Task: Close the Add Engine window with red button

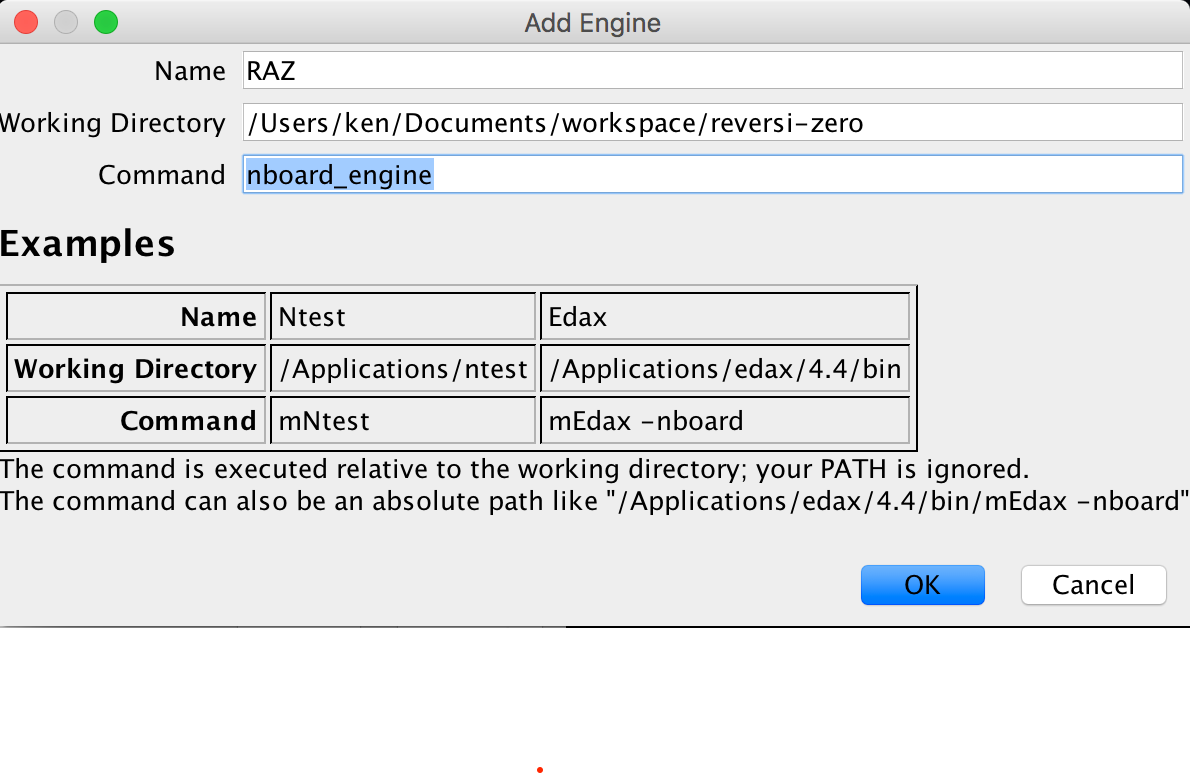Action: (27, 22)
